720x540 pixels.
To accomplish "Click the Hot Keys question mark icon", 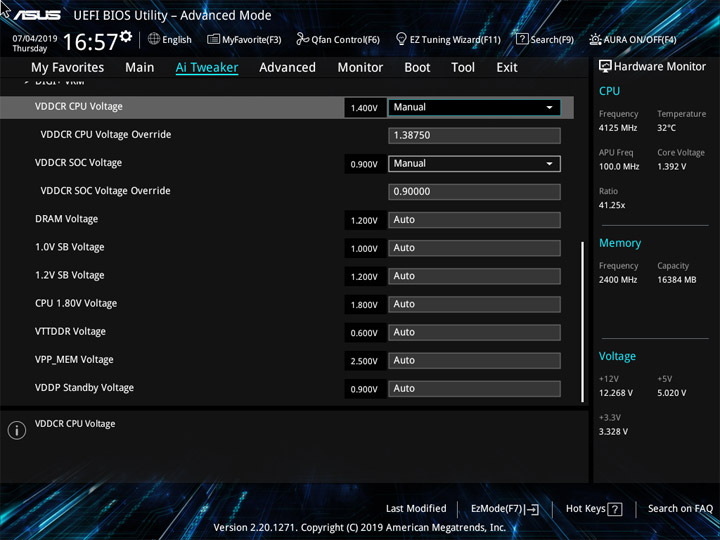I will 615,509.
